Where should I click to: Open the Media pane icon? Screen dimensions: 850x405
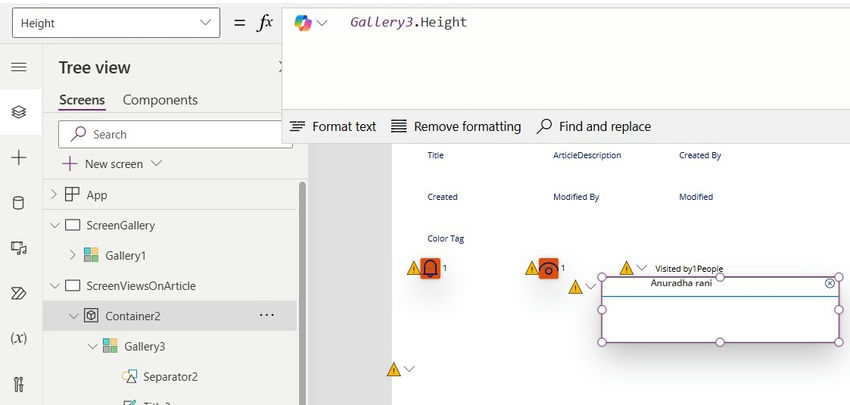tap(19, 248)
